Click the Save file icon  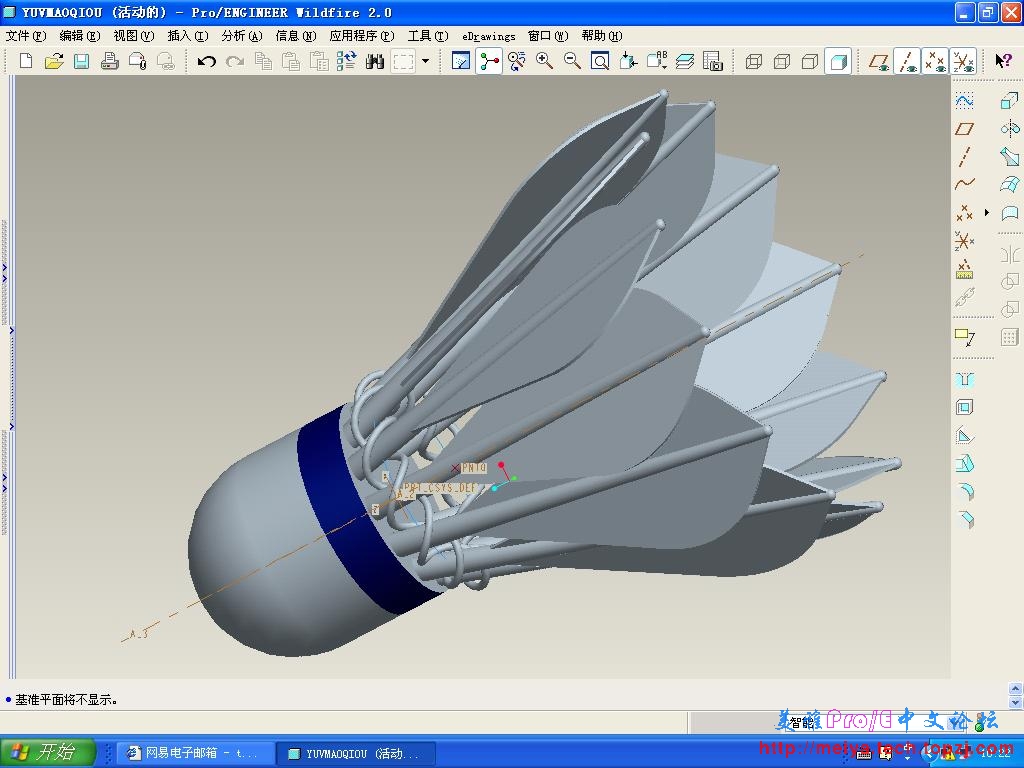(x=82, y=61)
